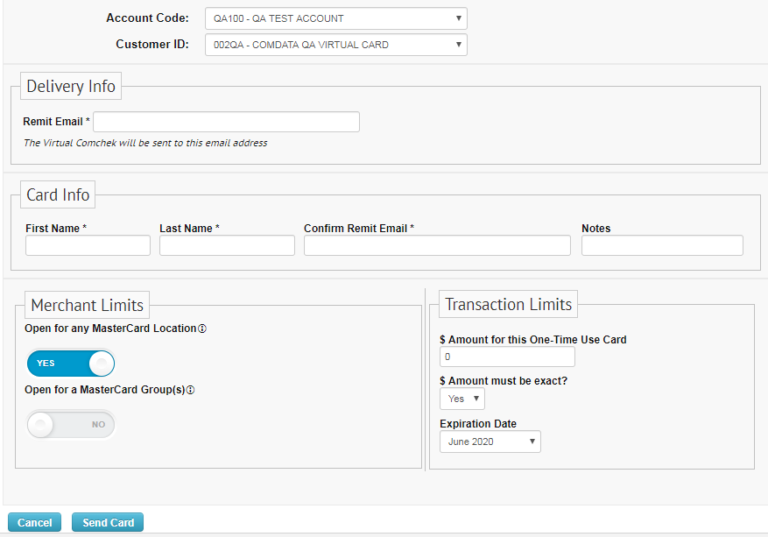The width and height of the screenshot is (768, 537).
Task: Click info icon beside MasterCard Group(s) label
Action: [190, 390]
